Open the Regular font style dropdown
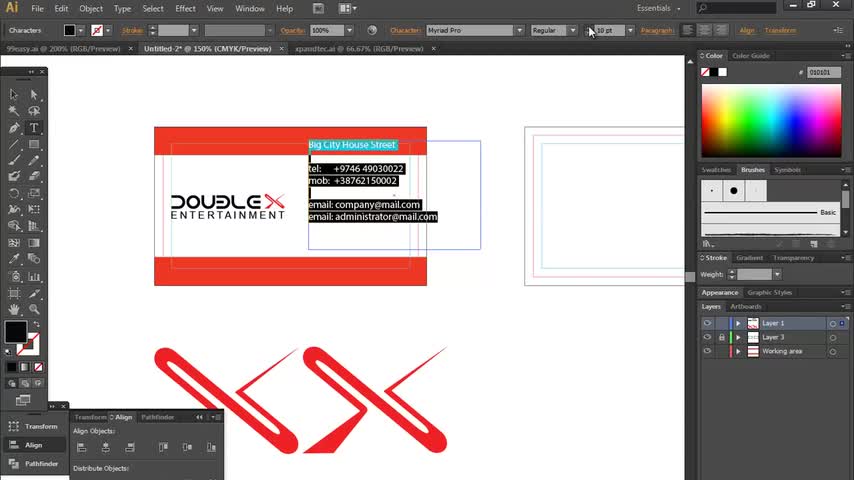854x480 pixels. point(572,31)
